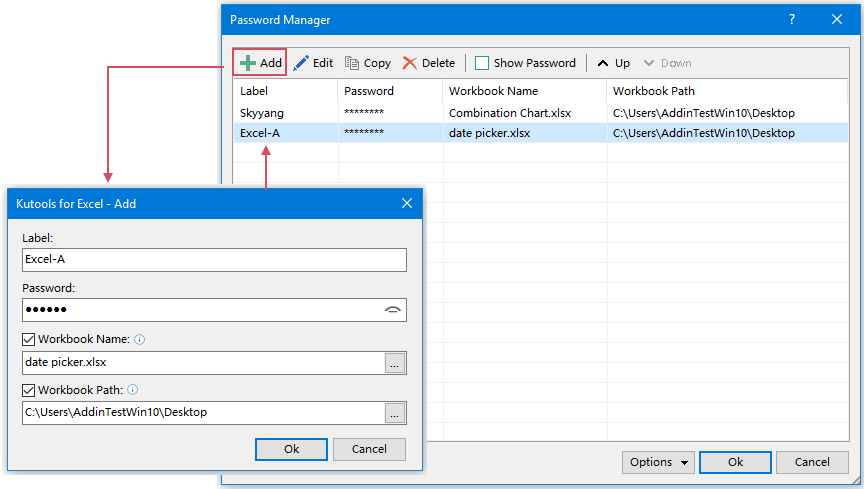This screenshot has width=864, height=489.
Task: Move entry Up with arrow icon
Action: coord(603,63)
